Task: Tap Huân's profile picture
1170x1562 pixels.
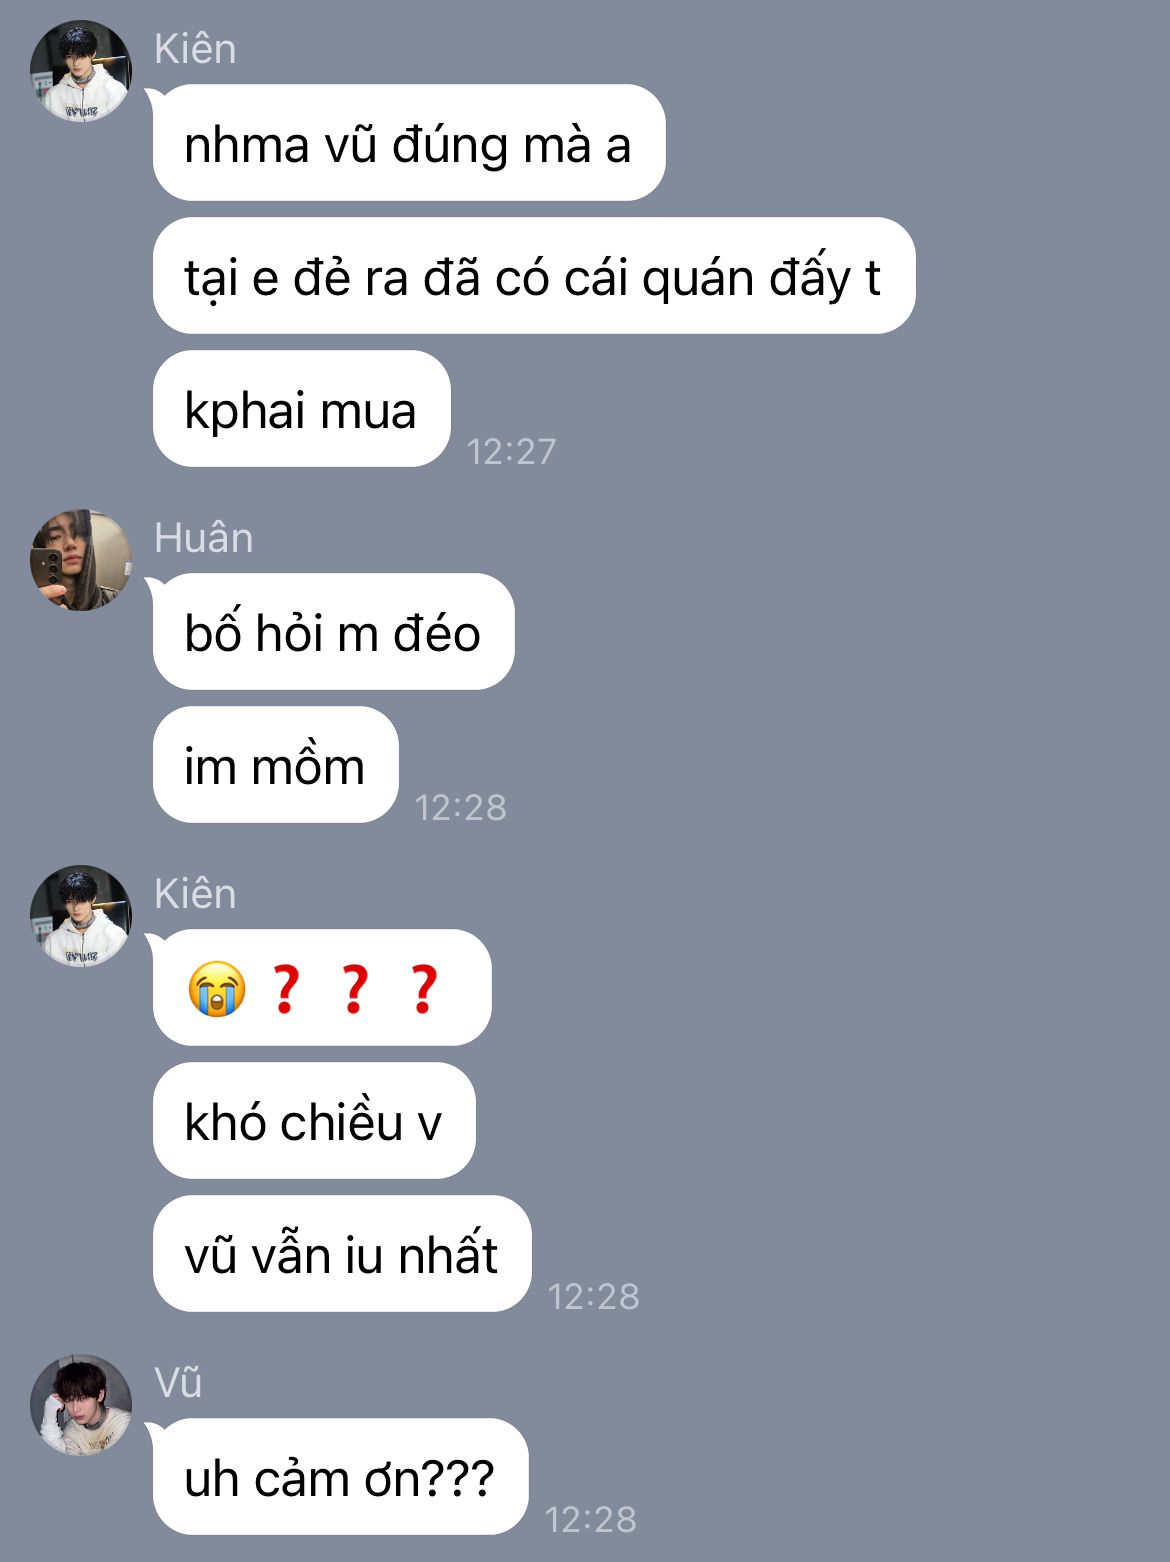Action: (x=81, y=560)
